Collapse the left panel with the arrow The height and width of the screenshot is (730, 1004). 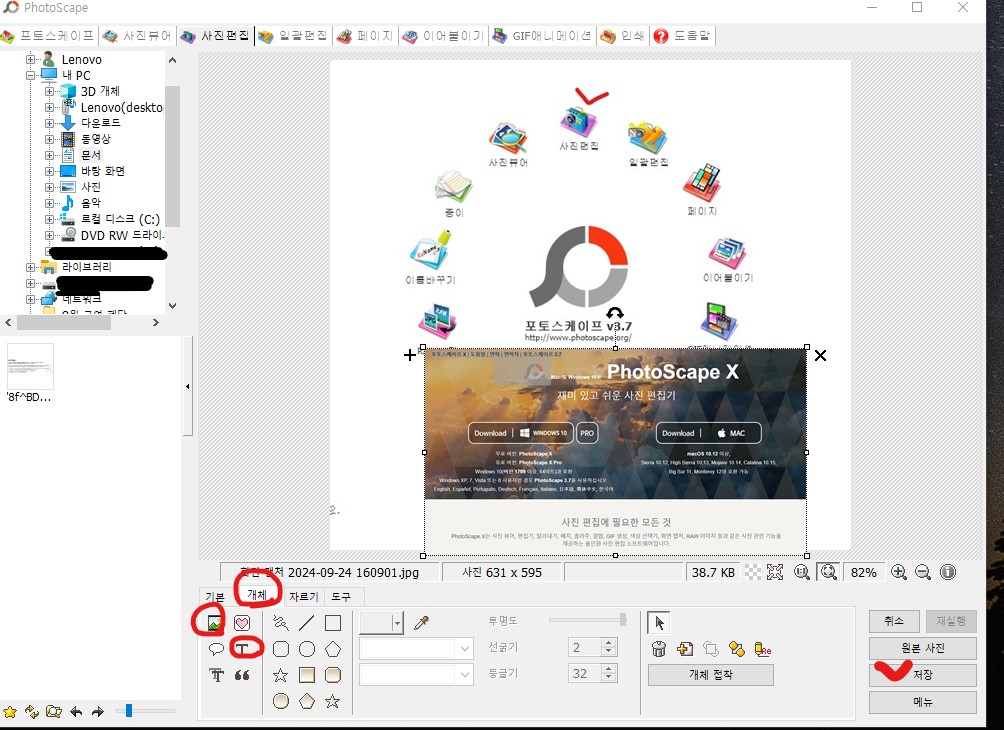[188, 386]
